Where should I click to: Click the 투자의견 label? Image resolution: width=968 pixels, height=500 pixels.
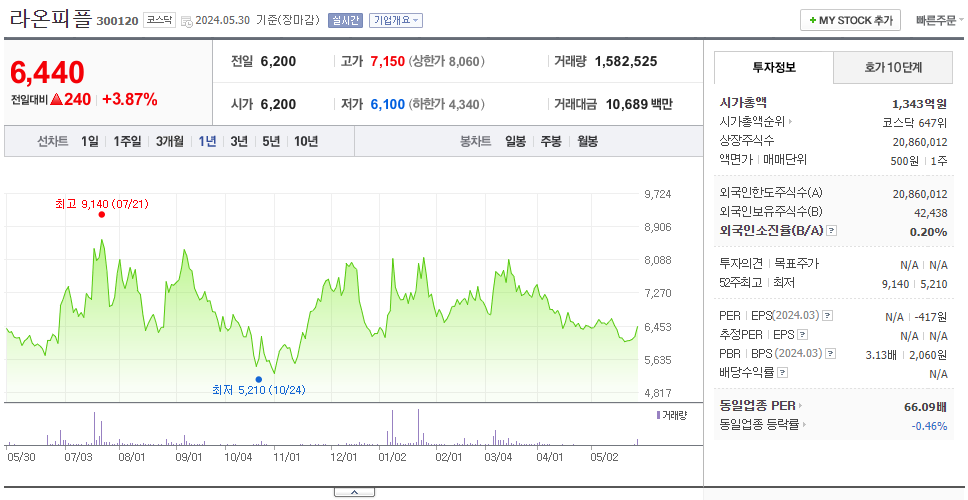tap(741, 264)
